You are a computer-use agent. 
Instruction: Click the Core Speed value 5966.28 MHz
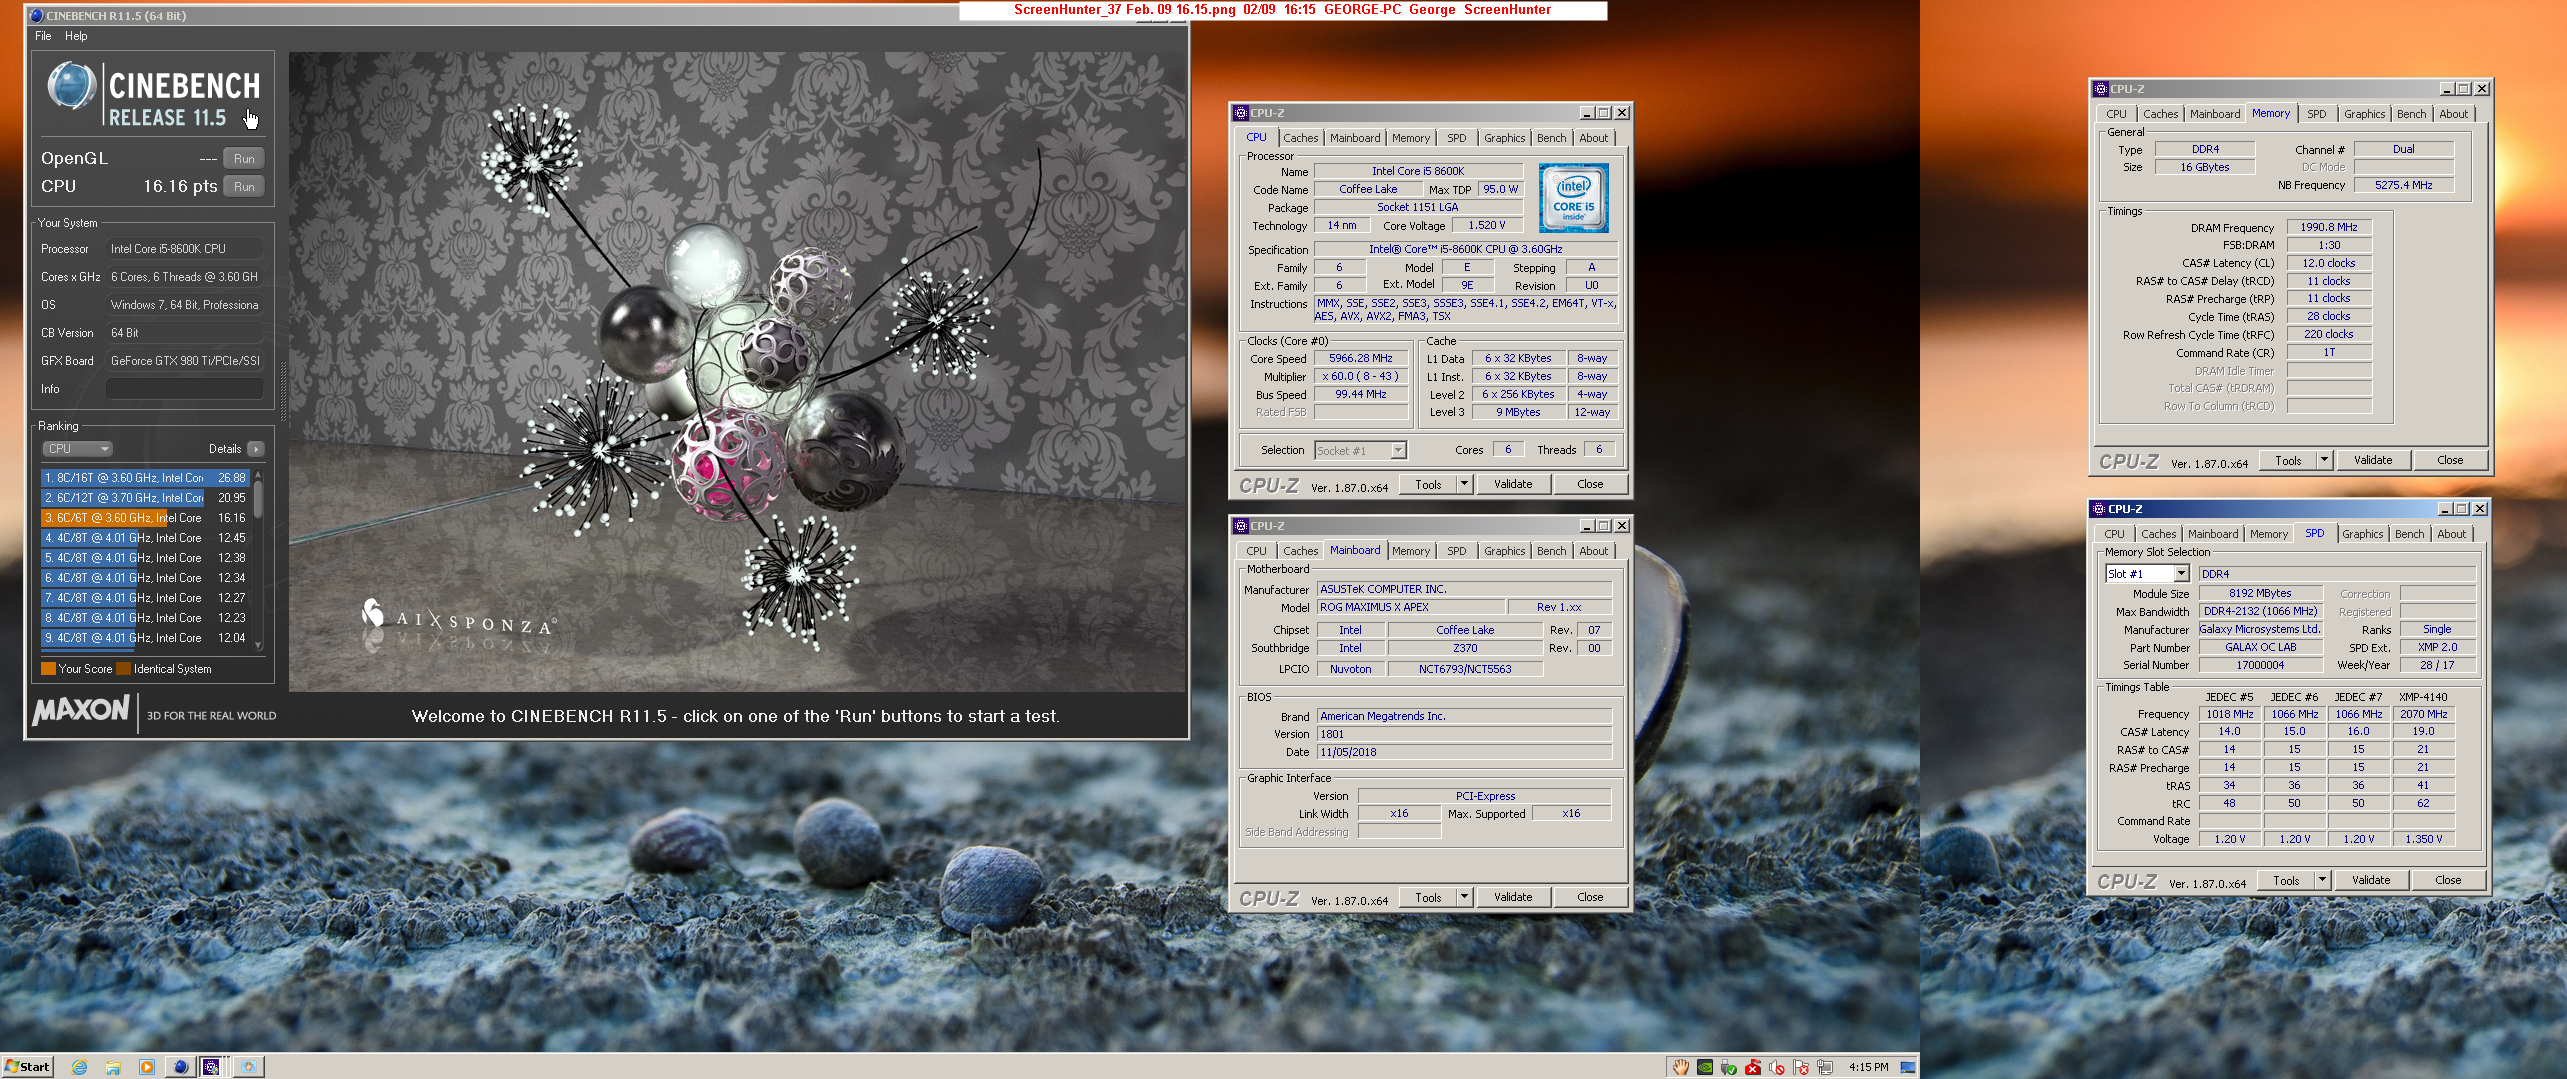(x=1361, y=358)
